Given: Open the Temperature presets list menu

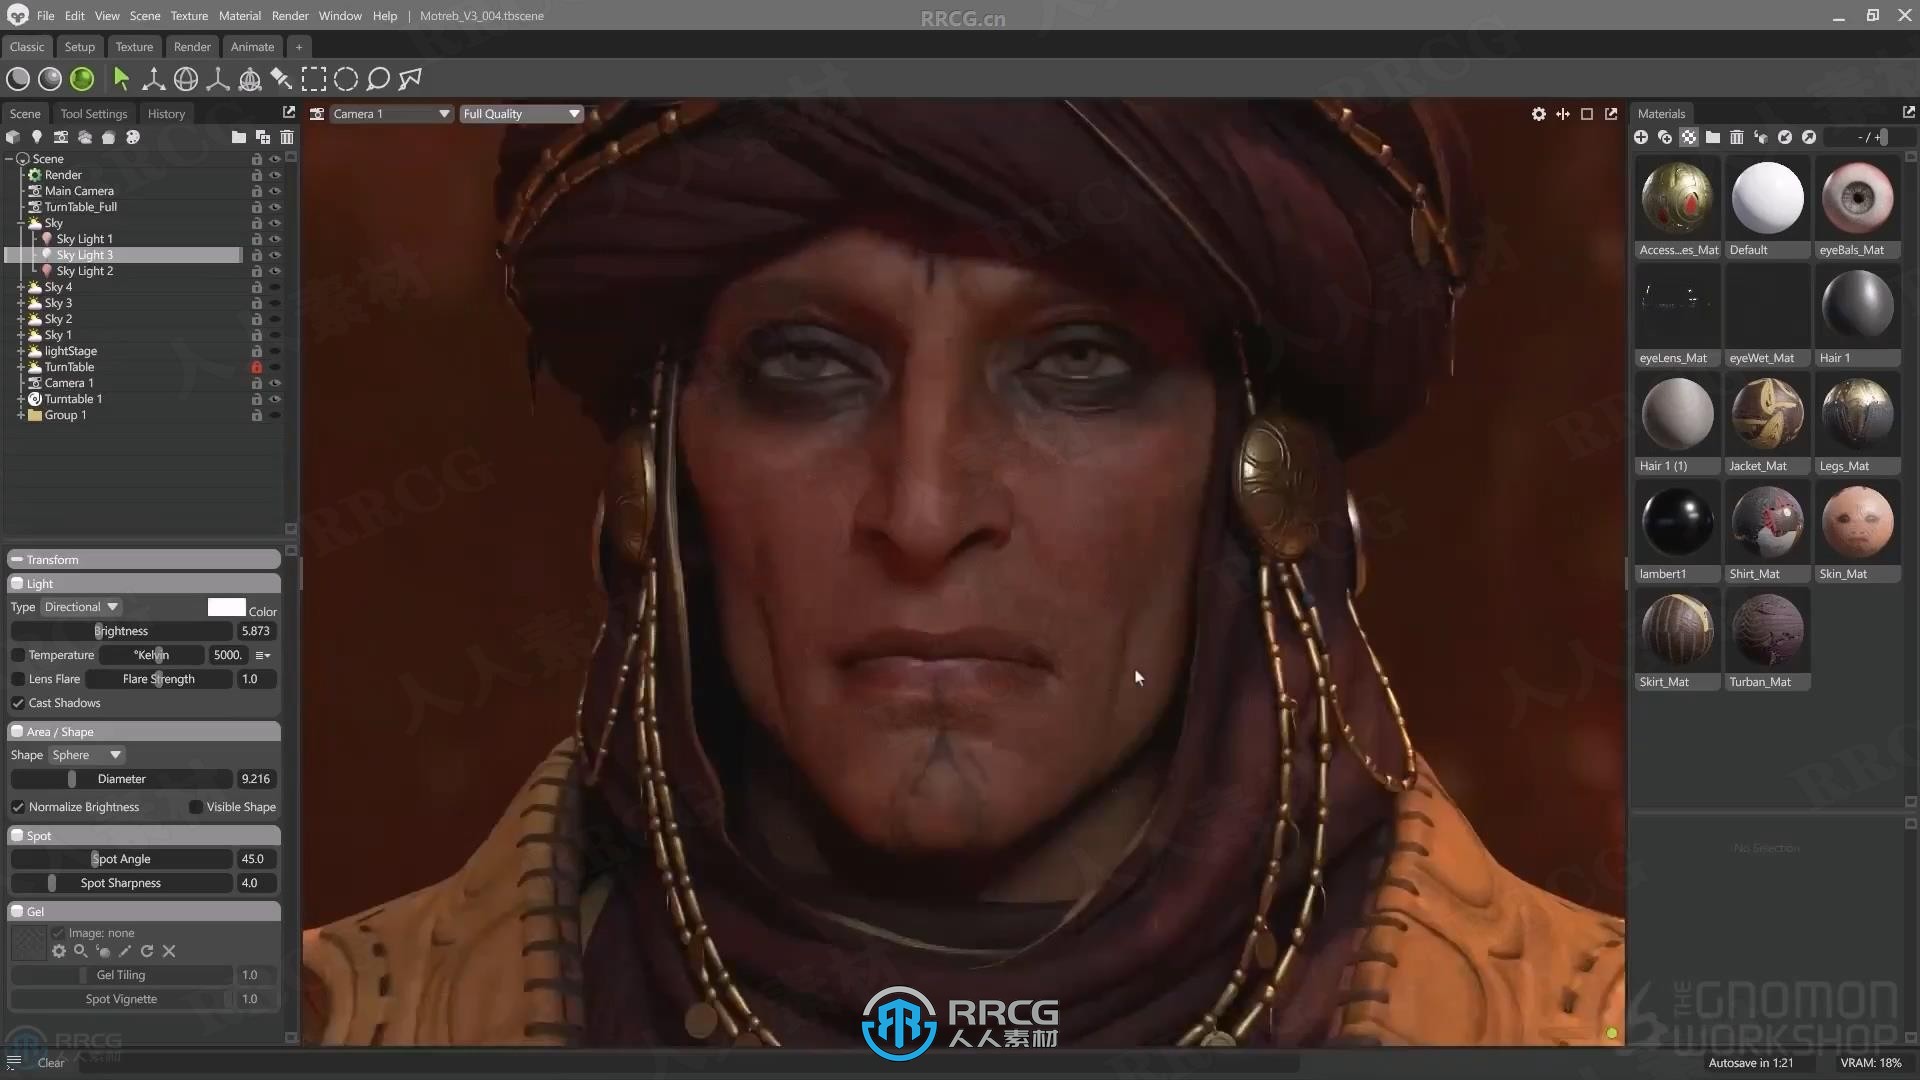Looking at the screenshot, I should click(263, 655).
